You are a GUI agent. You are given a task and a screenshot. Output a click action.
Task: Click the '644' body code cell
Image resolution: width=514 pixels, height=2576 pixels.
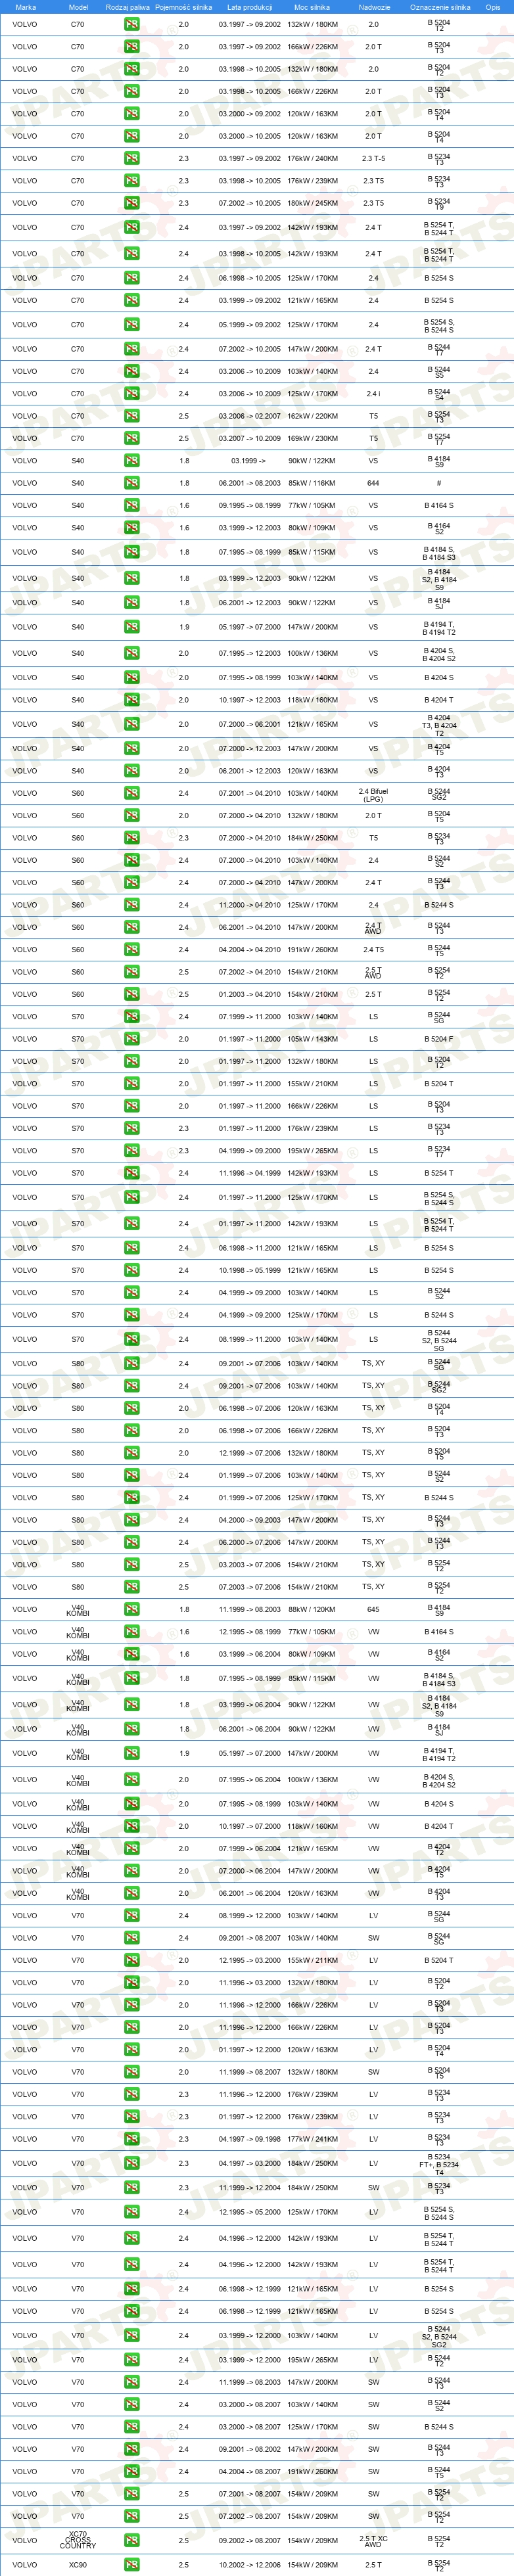click(373, 483)
